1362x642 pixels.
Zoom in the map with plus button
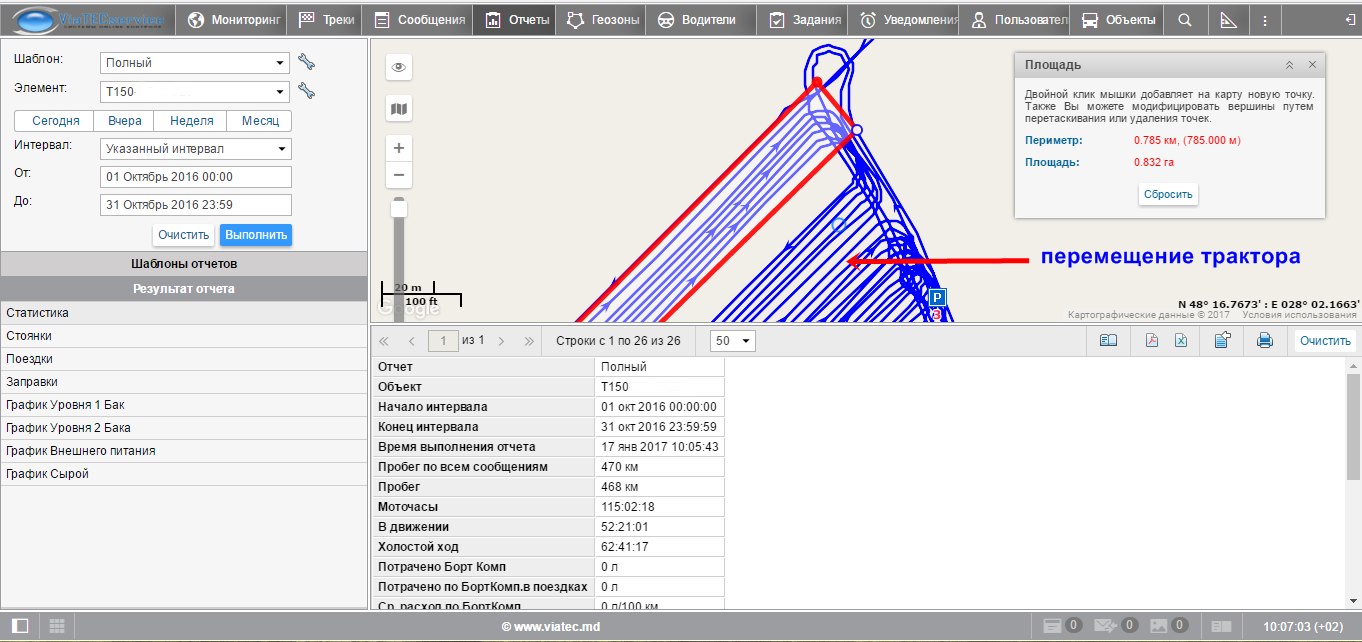point(399,148)
